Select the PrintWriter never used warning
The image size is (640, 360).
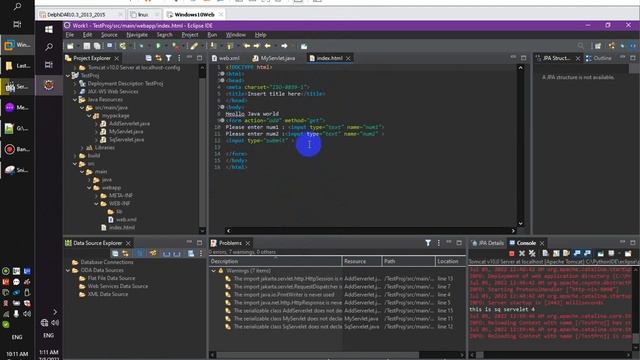coord(284,295)
